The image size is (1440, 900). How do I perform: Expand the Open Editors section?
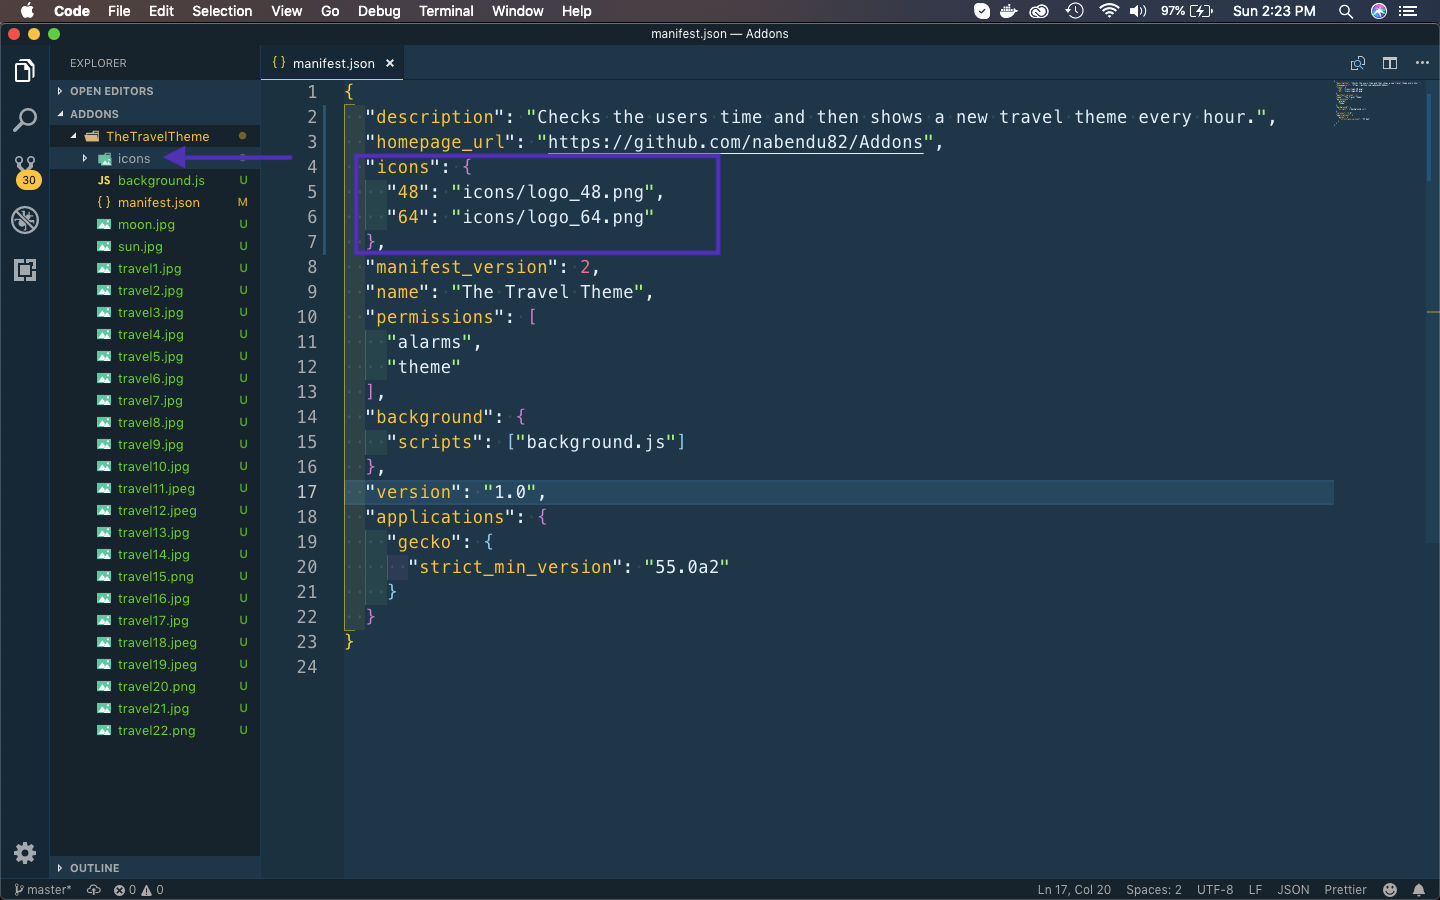coord(155,91)
